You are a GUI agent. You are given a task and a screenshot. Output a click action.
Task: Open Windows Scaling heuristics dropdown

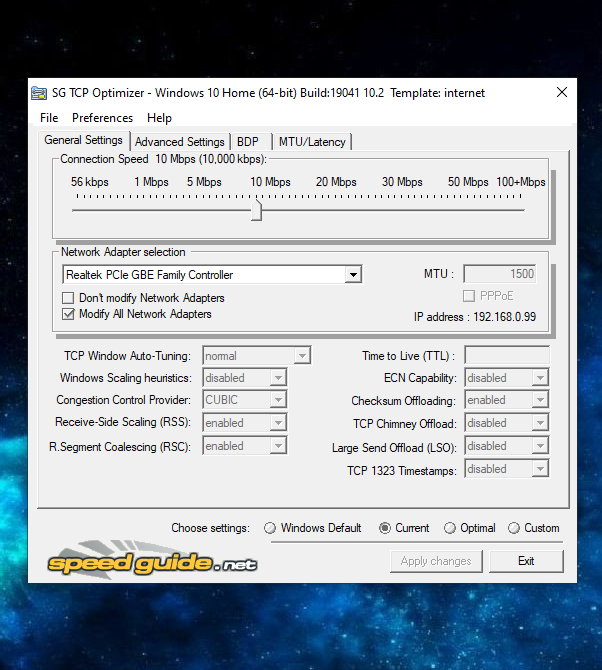click(278, 378)
